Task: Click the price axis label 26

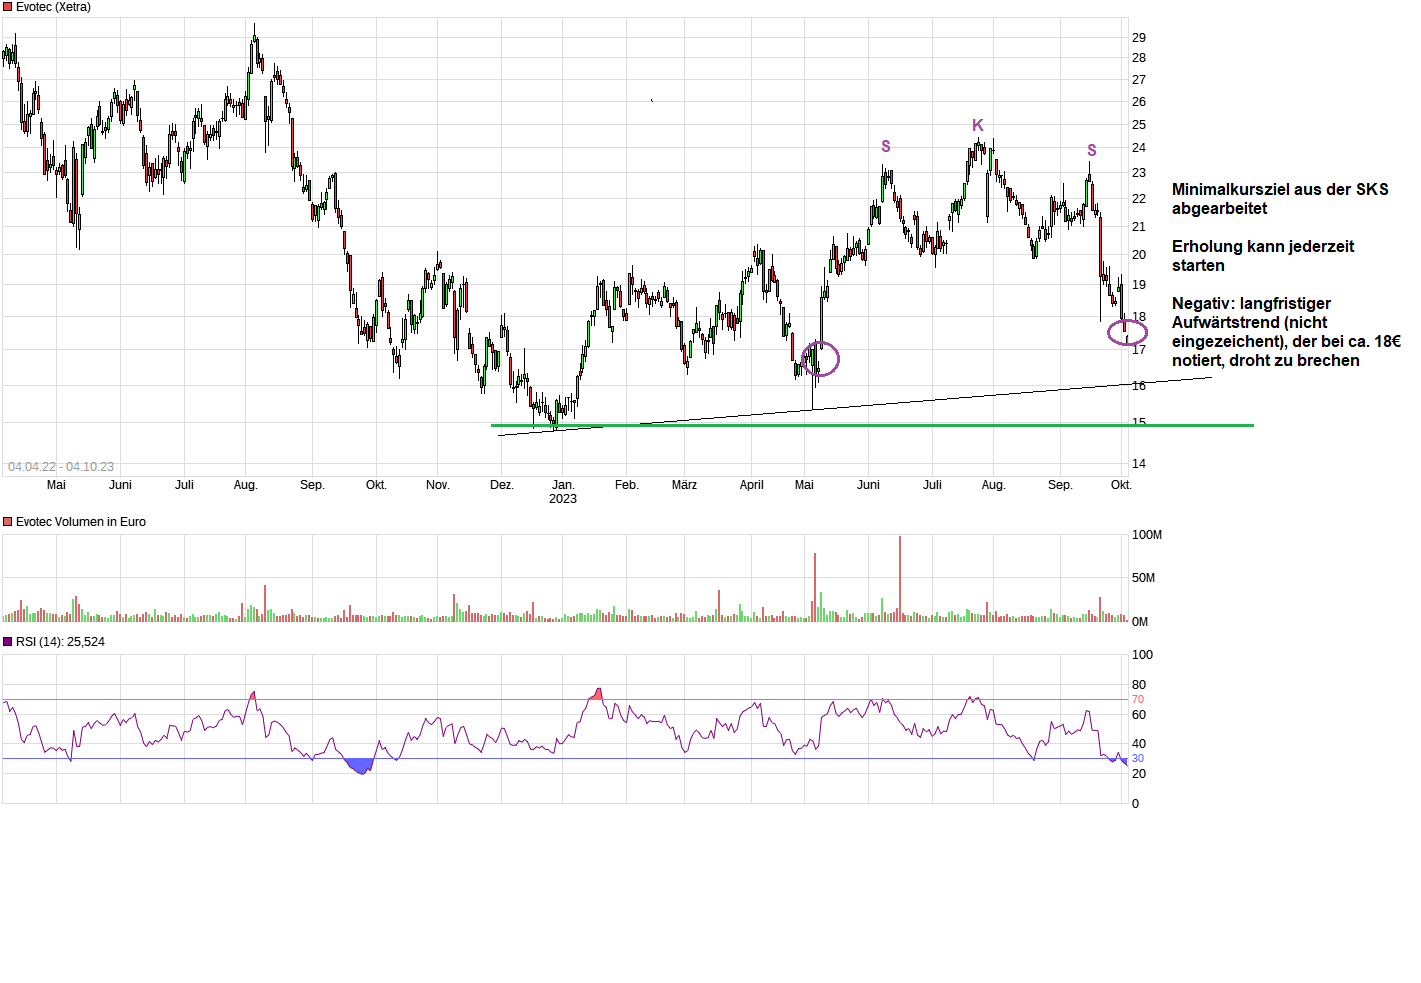Action: coord(1139,102)
